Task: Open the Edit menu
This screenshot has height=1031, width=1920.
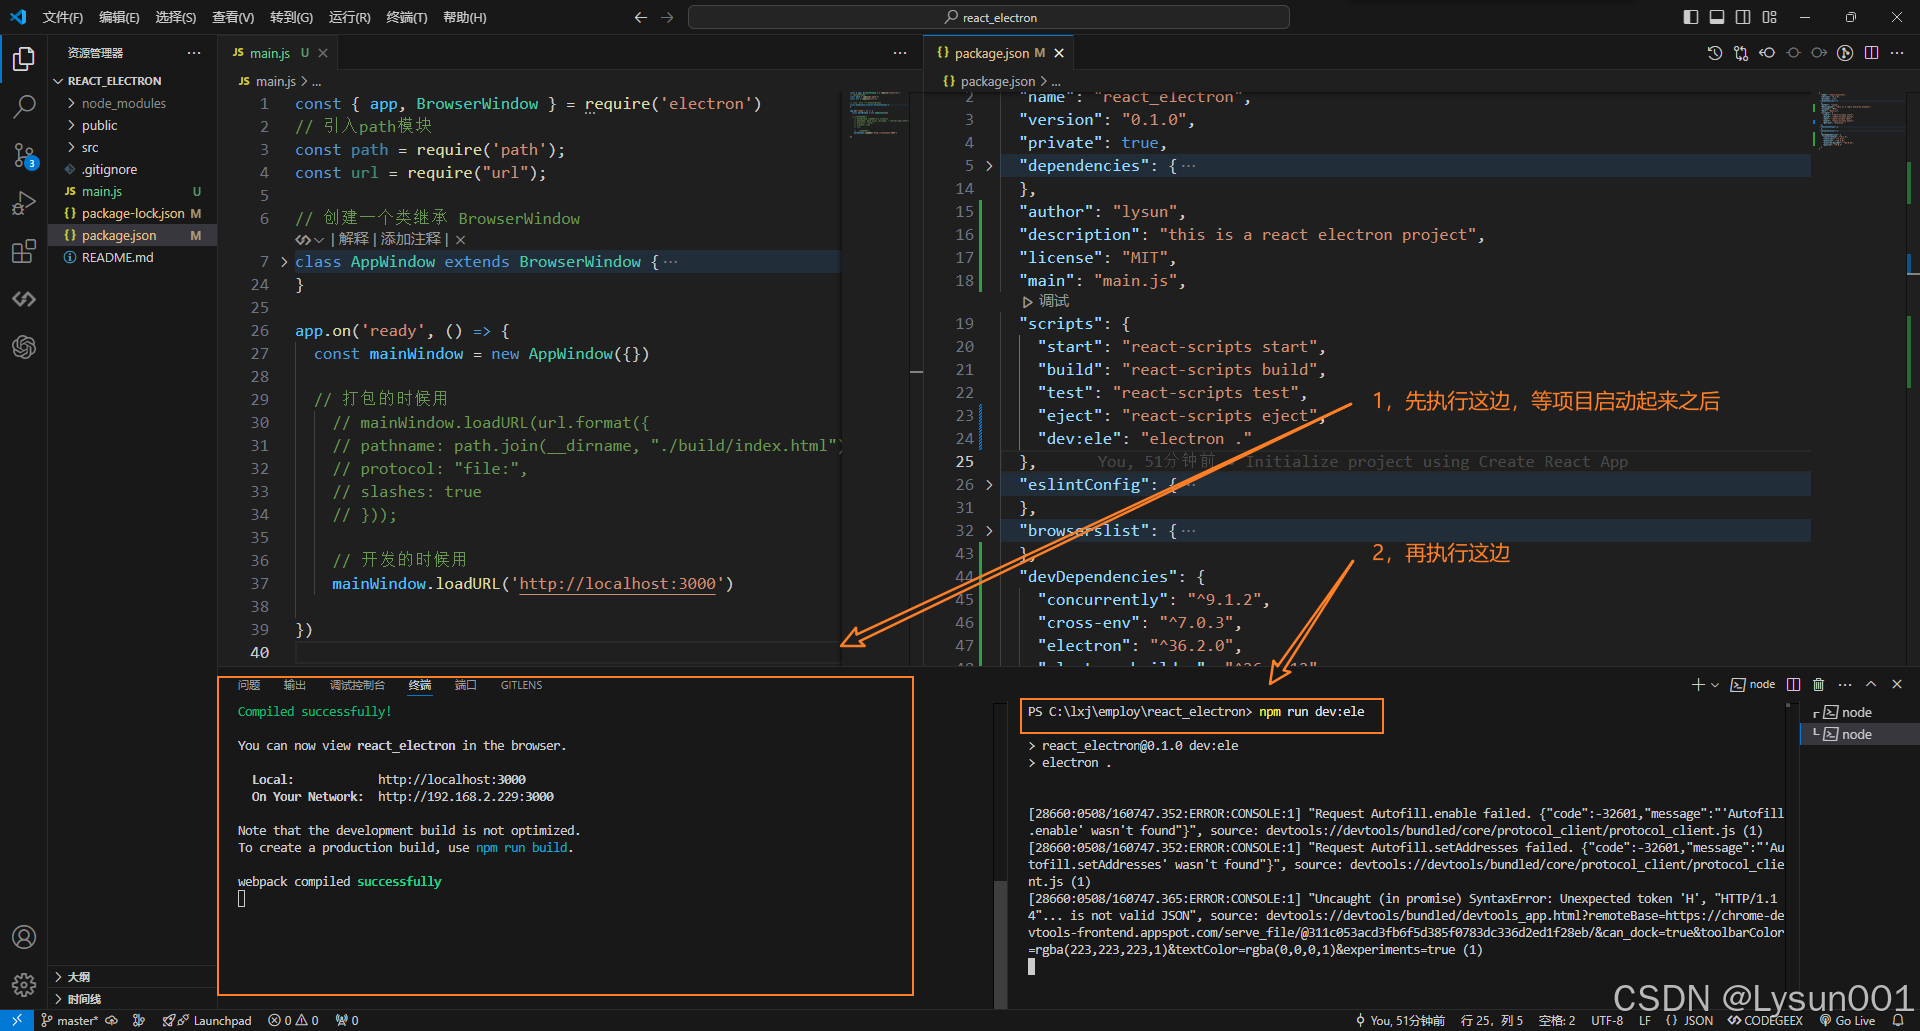Action: point(119,17)
